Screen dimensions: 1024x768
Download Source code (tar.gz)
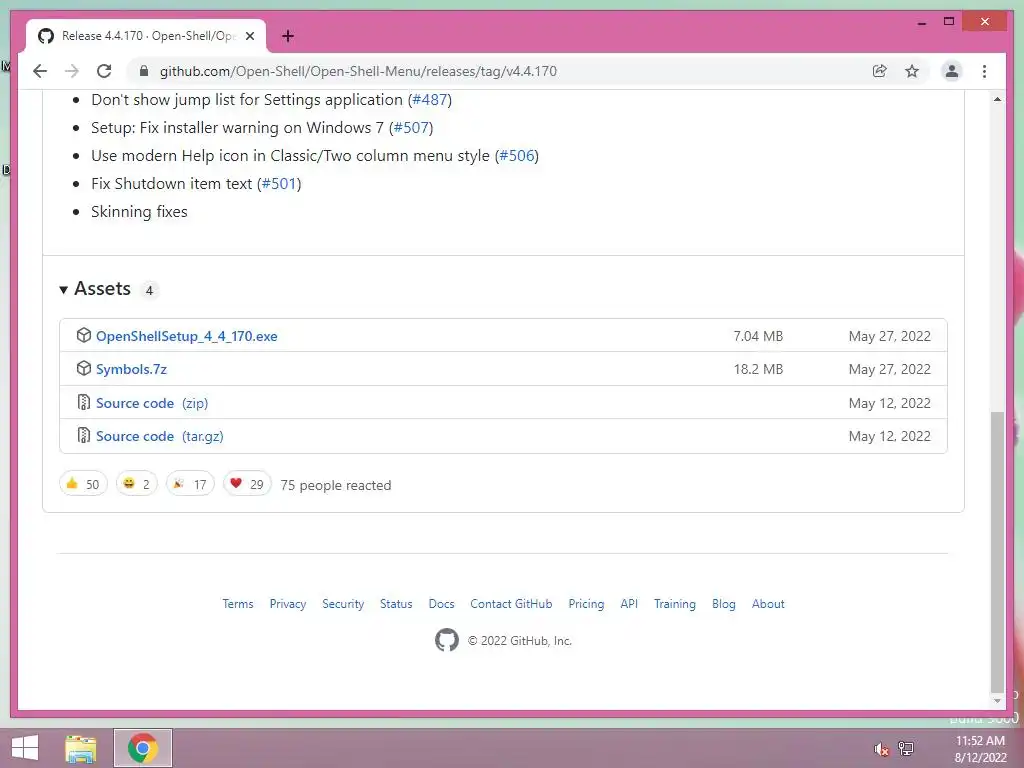tap(160, 436)
